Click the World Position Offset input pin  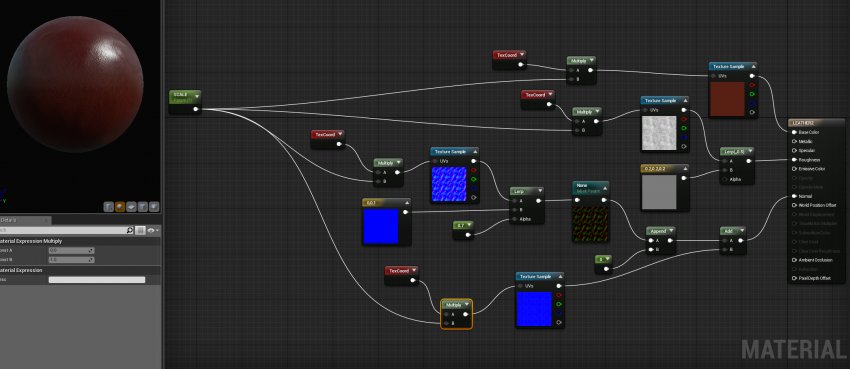(794, 205)
